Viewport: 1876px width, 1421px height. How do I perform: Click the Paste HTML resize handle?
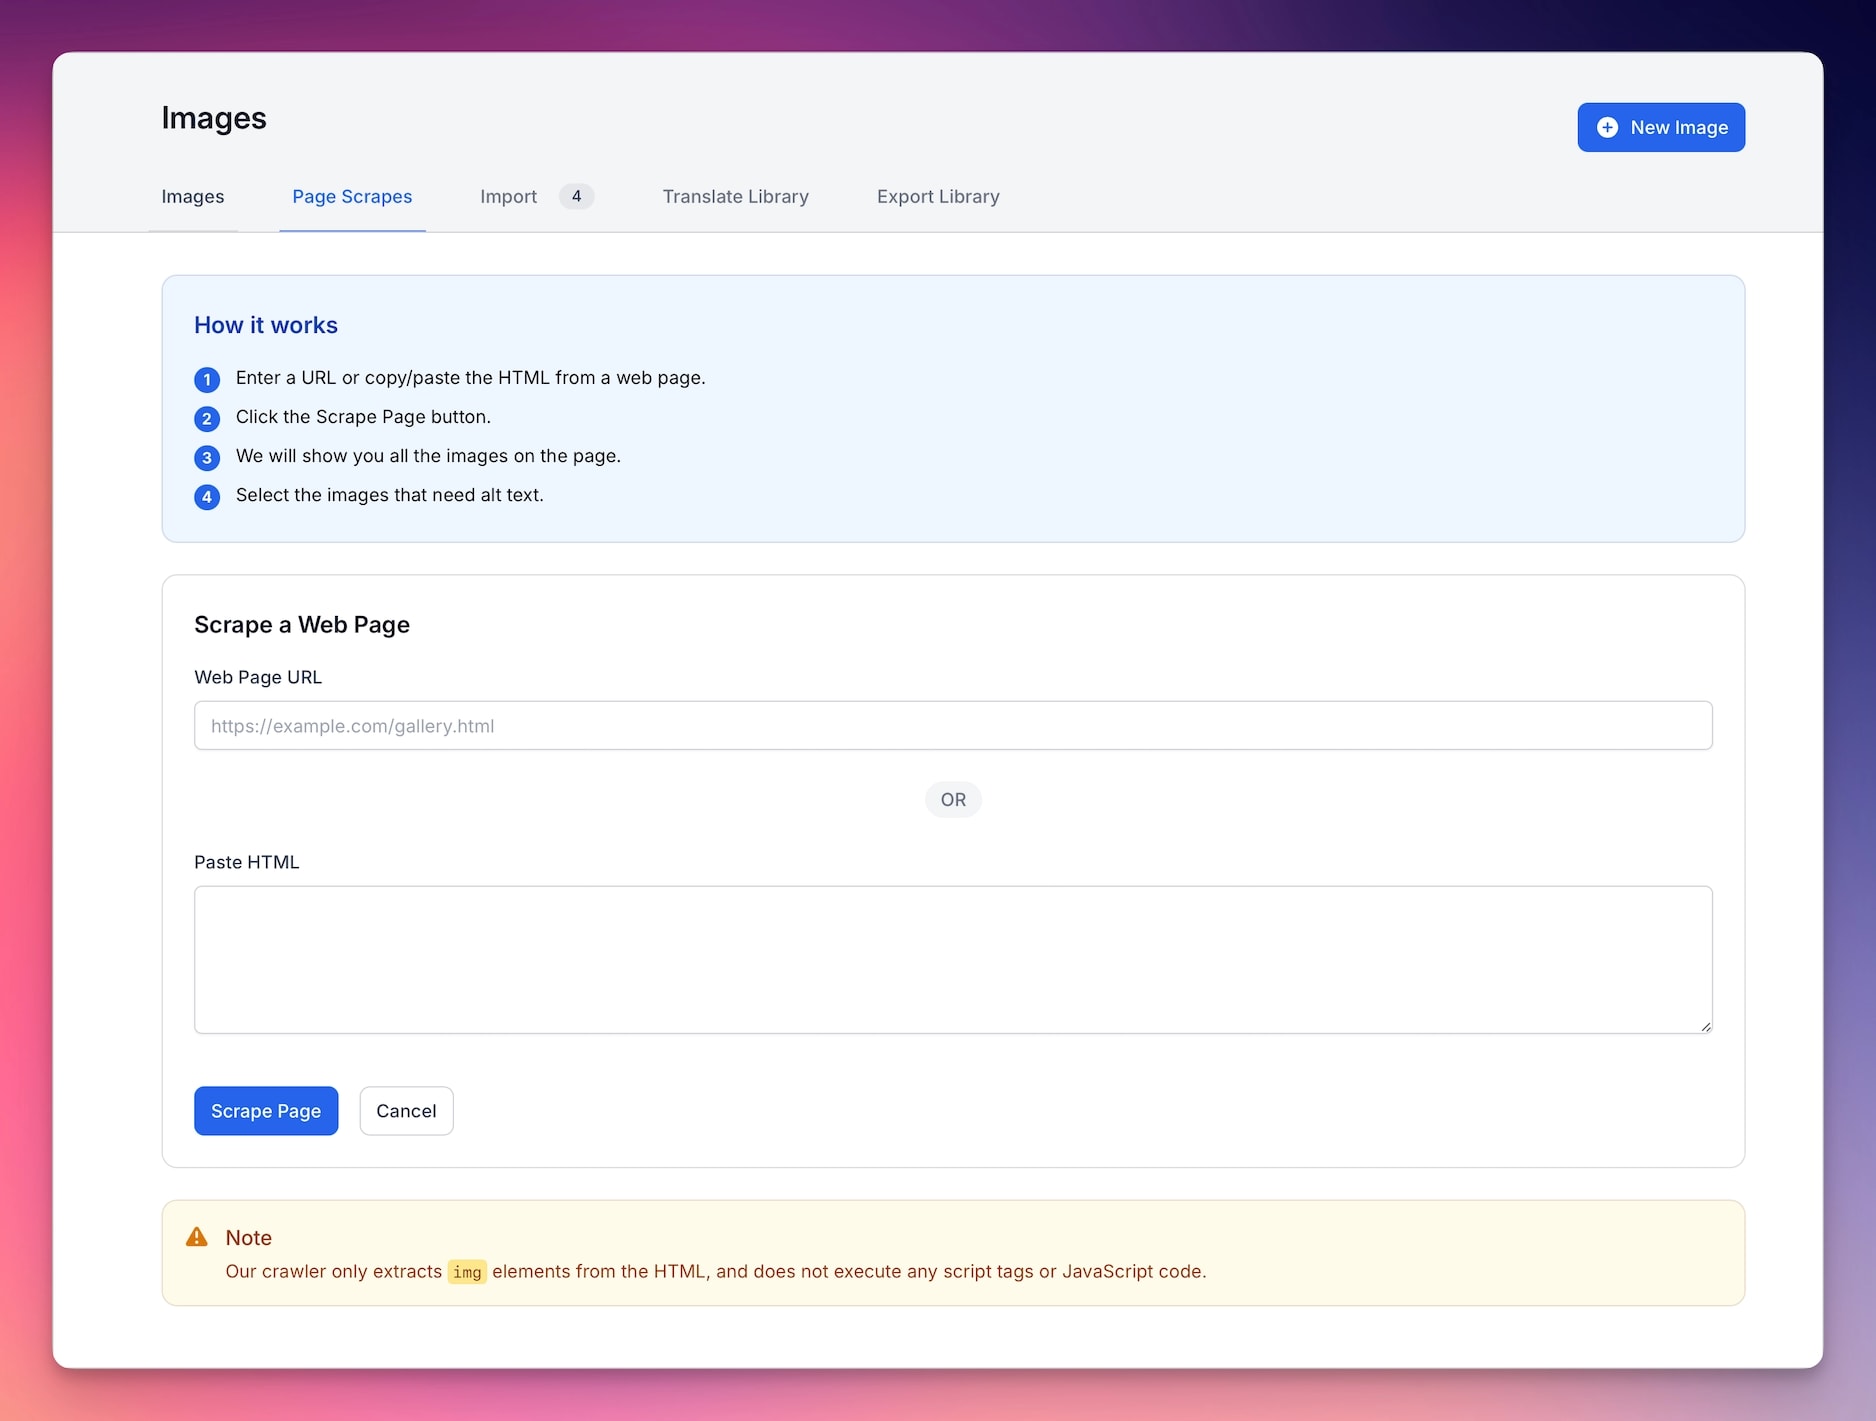pyautogui.click(x=1705, y=1026)
